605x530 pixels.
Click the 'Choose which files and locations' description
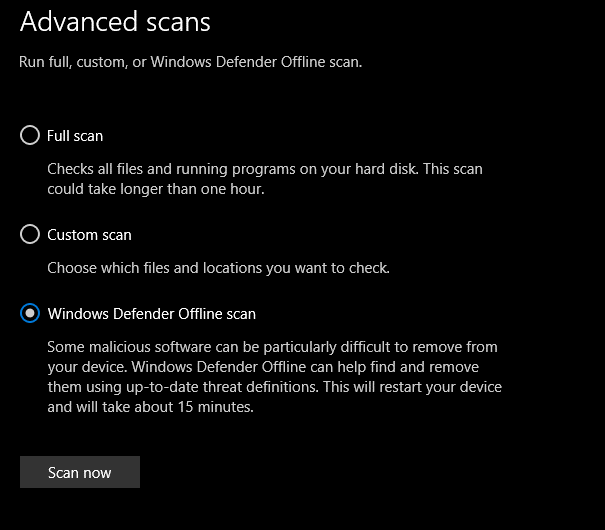coord(218,268)
